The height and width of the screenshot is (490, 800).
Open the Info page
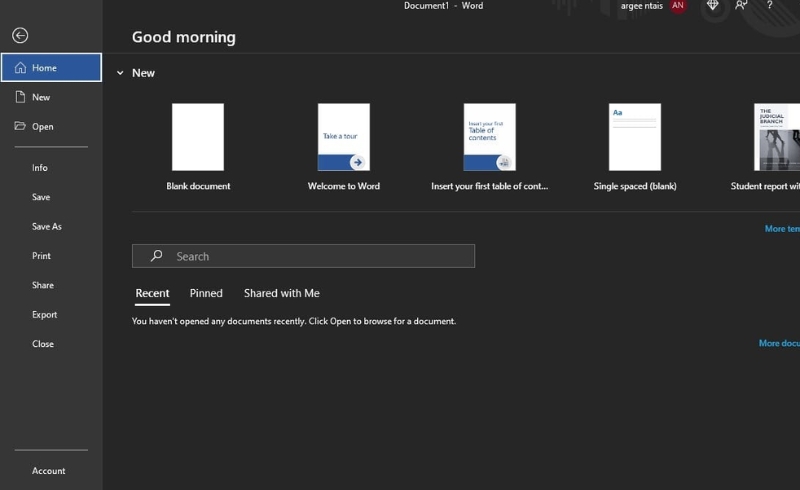pyautogui.click(x=40, y=167)
